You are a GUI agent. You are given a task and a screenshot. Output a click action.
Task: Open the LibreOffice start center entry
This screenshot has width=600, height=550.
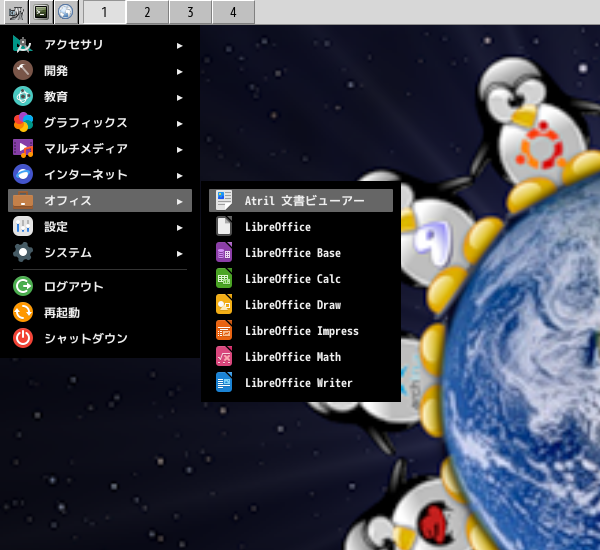(277, 227)
